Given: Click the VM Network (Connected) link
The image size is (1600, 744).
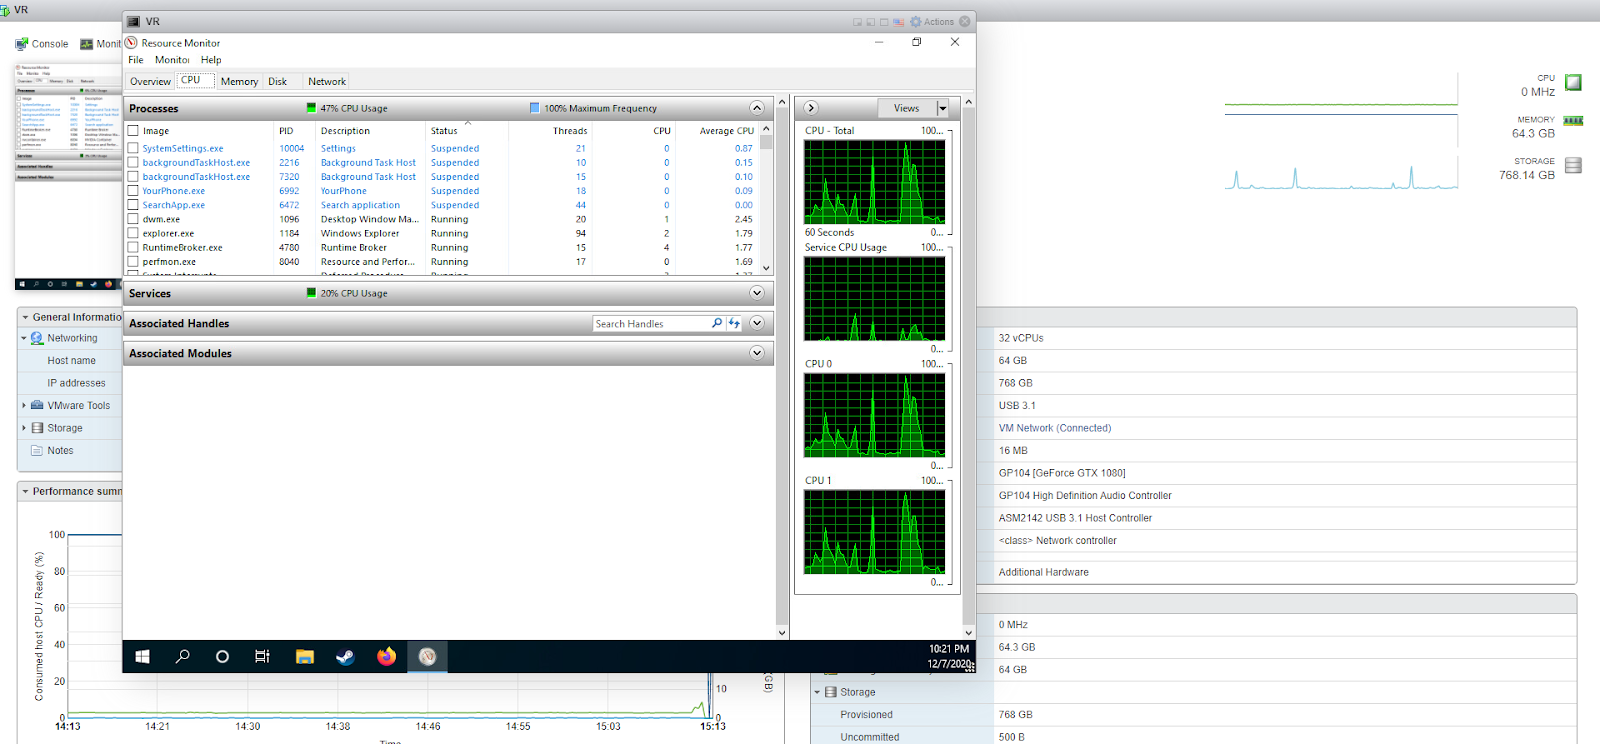Looking at the screenshot, I should 1054,428.
